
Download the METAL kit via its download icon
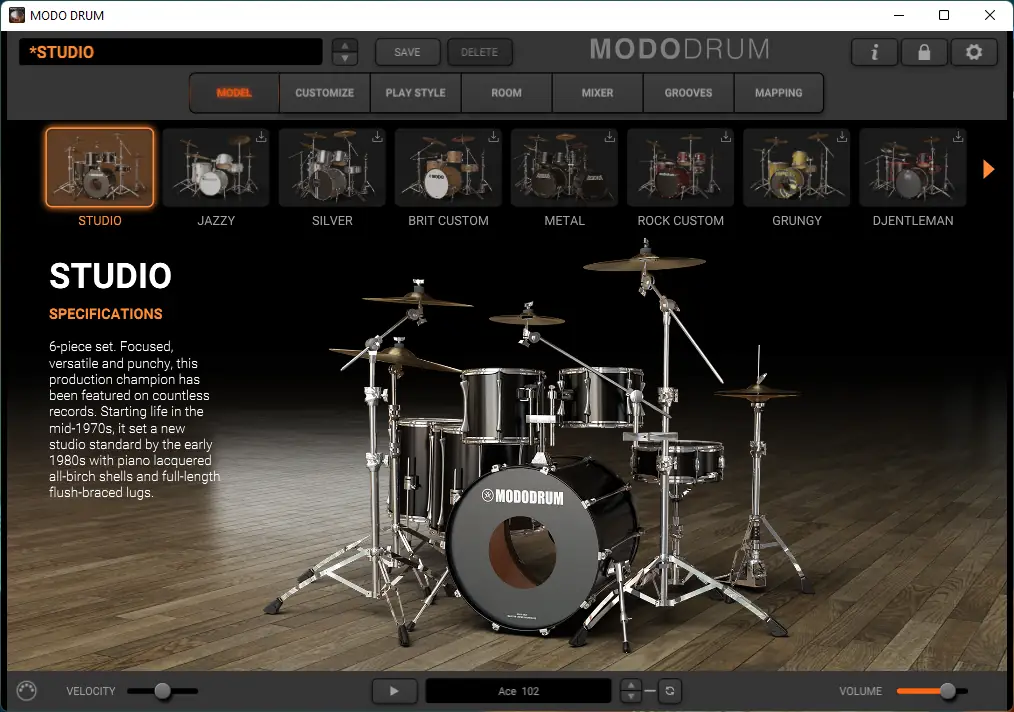point(609,136)
